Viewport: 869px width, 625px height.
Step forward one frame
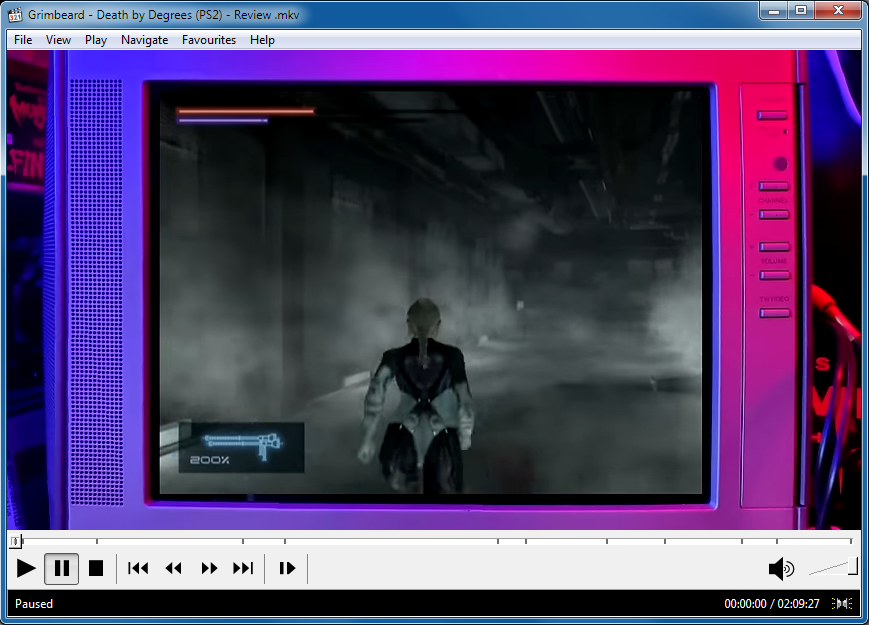pos(287,568)
